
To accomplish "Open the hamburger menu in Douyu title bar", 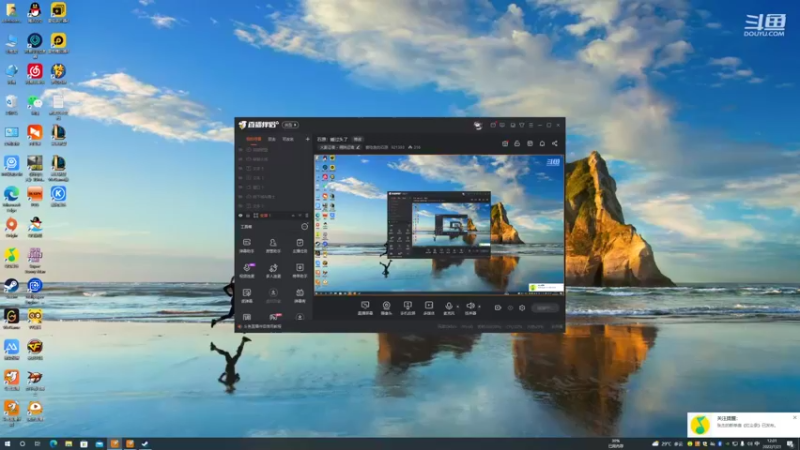I will point(531,125).
